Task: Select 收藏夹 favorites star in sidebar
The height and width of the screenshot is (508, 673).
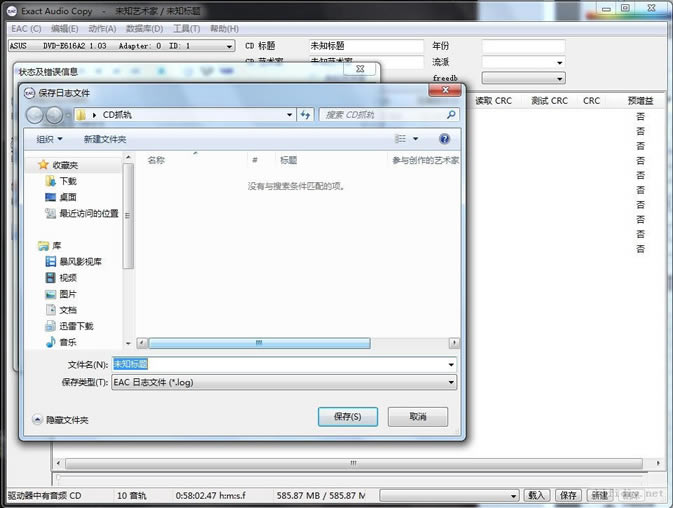Action: click(43, 165)
